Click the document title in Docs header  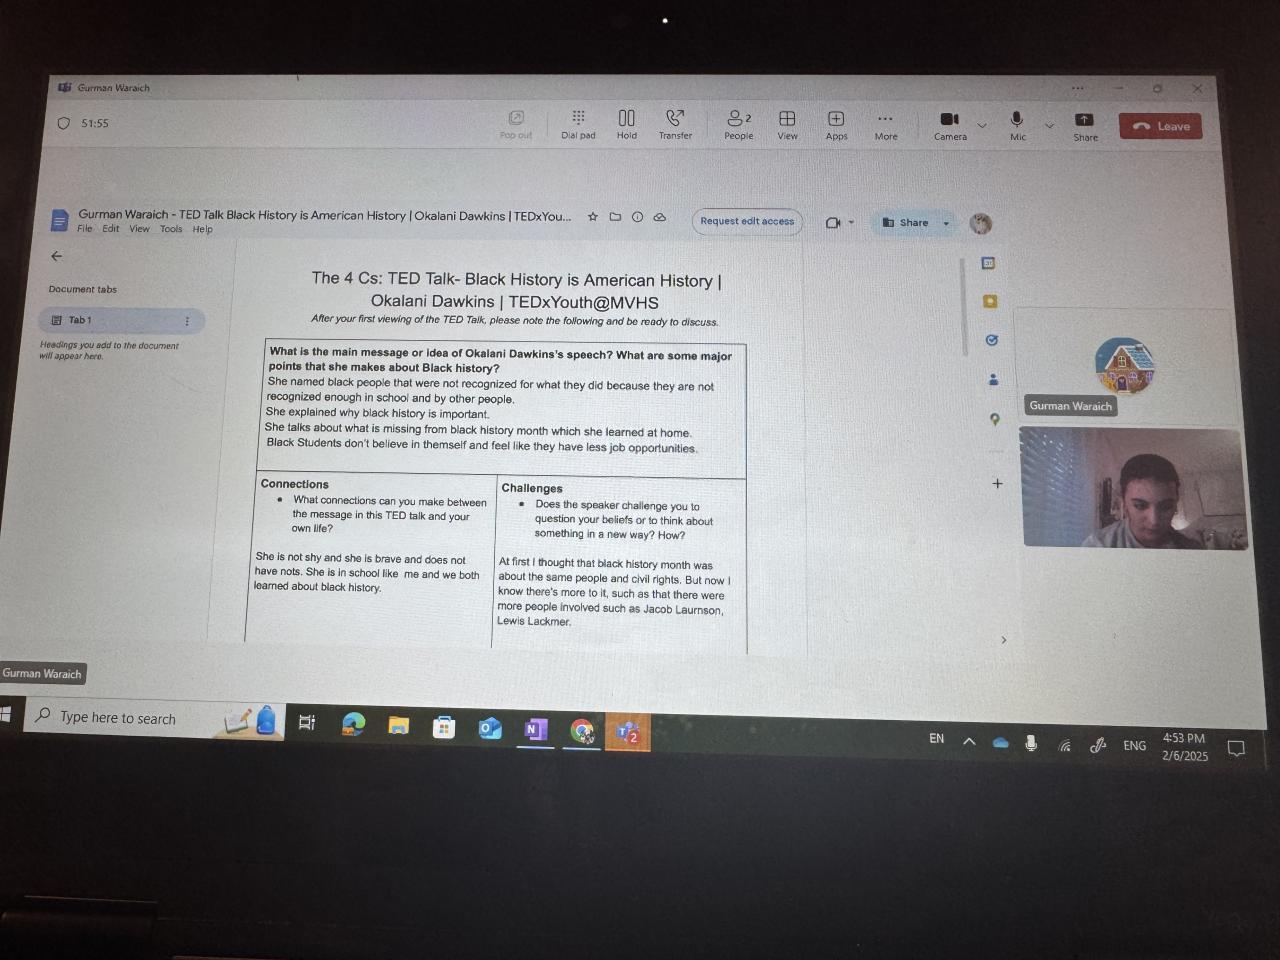325,215
